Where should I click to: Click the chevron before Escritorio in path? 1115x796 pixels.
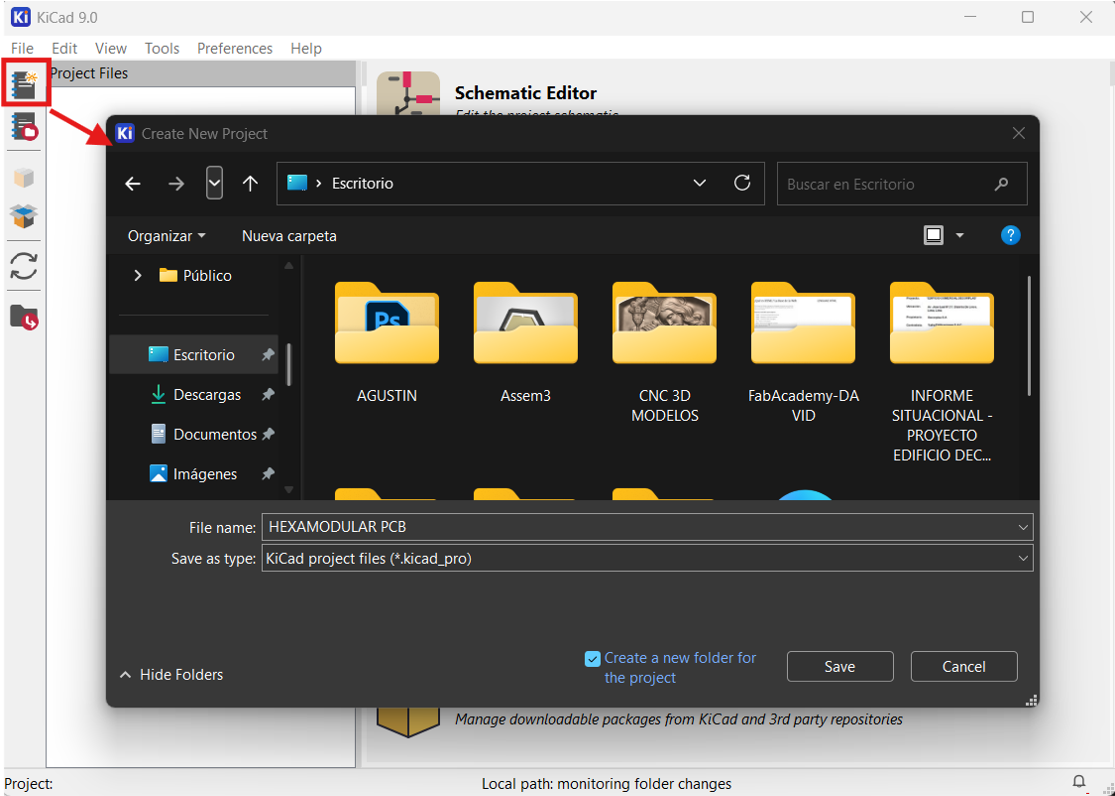[x=319, y=184]
